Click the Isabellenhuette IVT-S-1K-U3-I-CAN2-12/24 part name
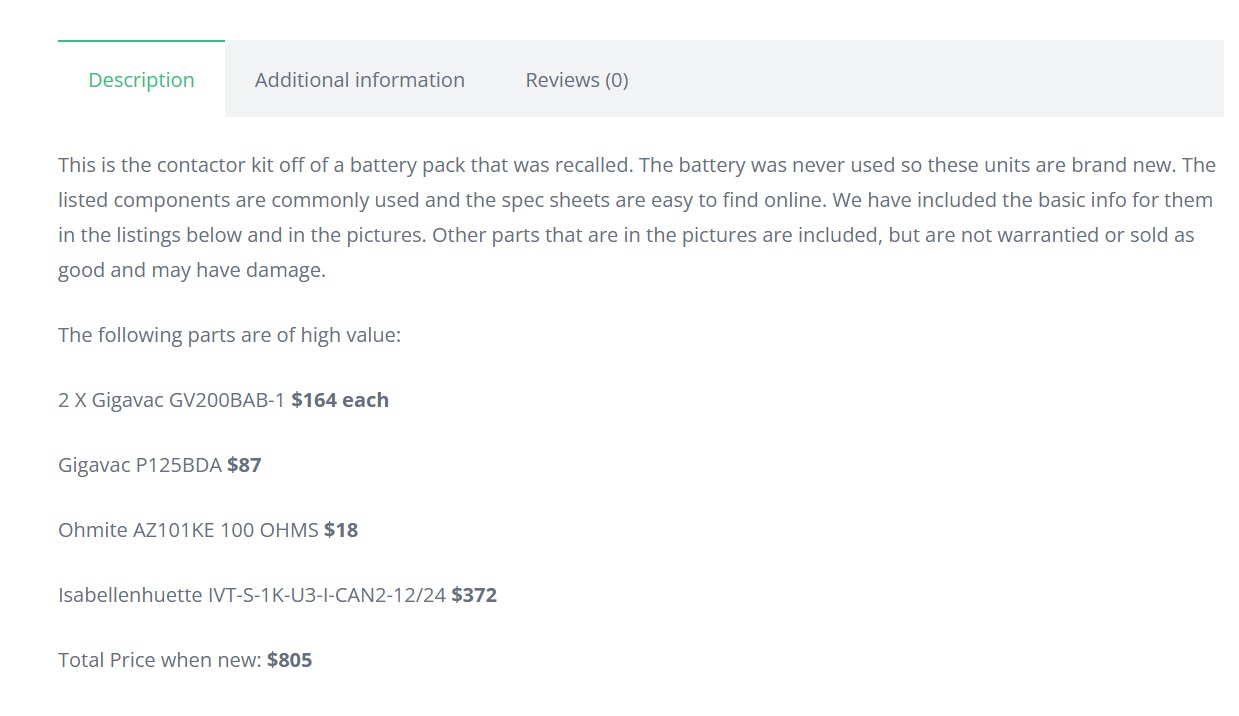The height and width of the screenshot is (716, 1239). tap(252, 595)
